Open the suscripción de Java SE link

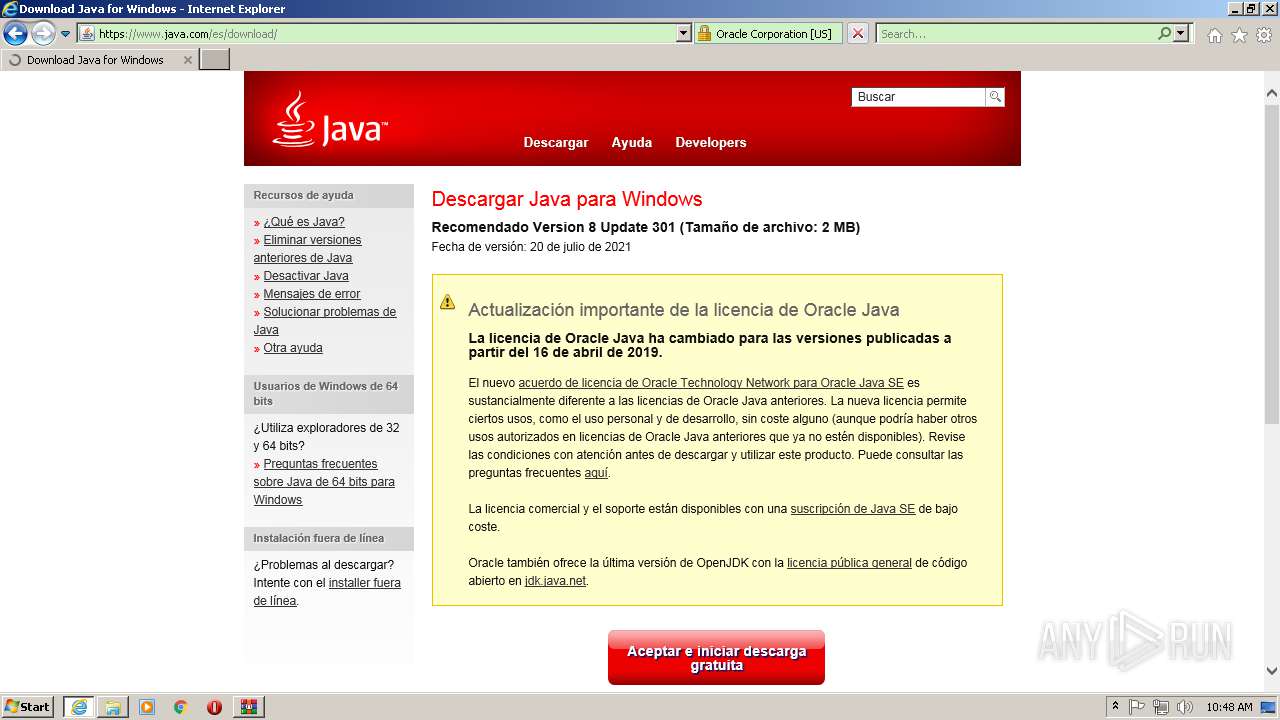[x=853, y=509]
